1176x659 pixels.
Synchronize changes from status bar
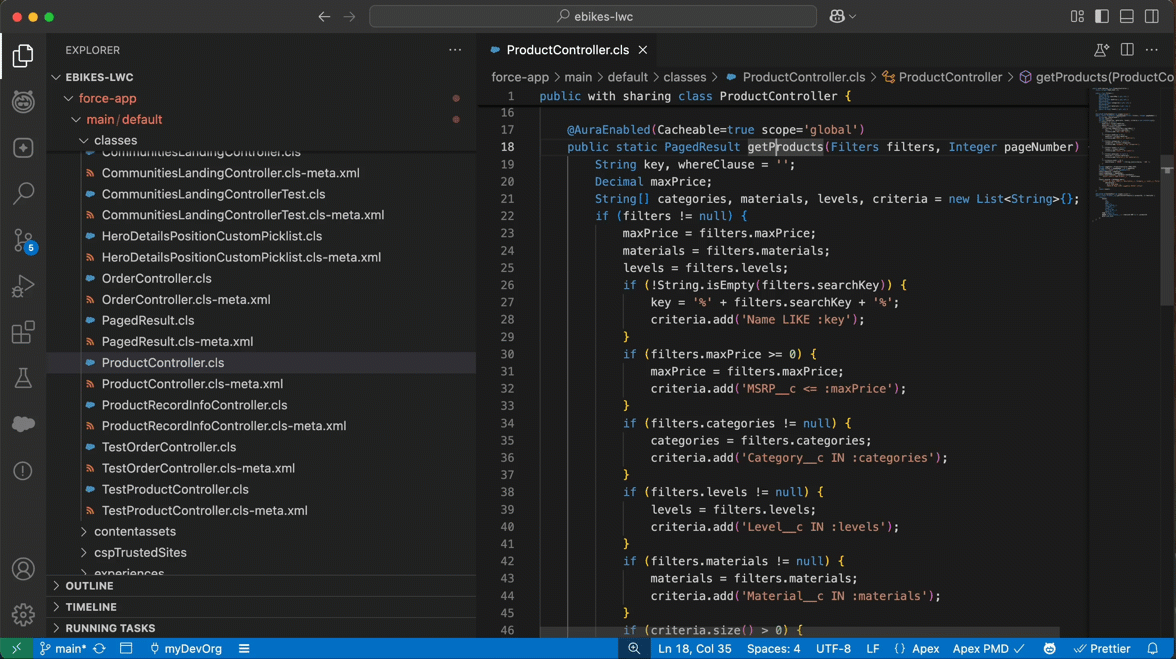[x=99, y=649]
